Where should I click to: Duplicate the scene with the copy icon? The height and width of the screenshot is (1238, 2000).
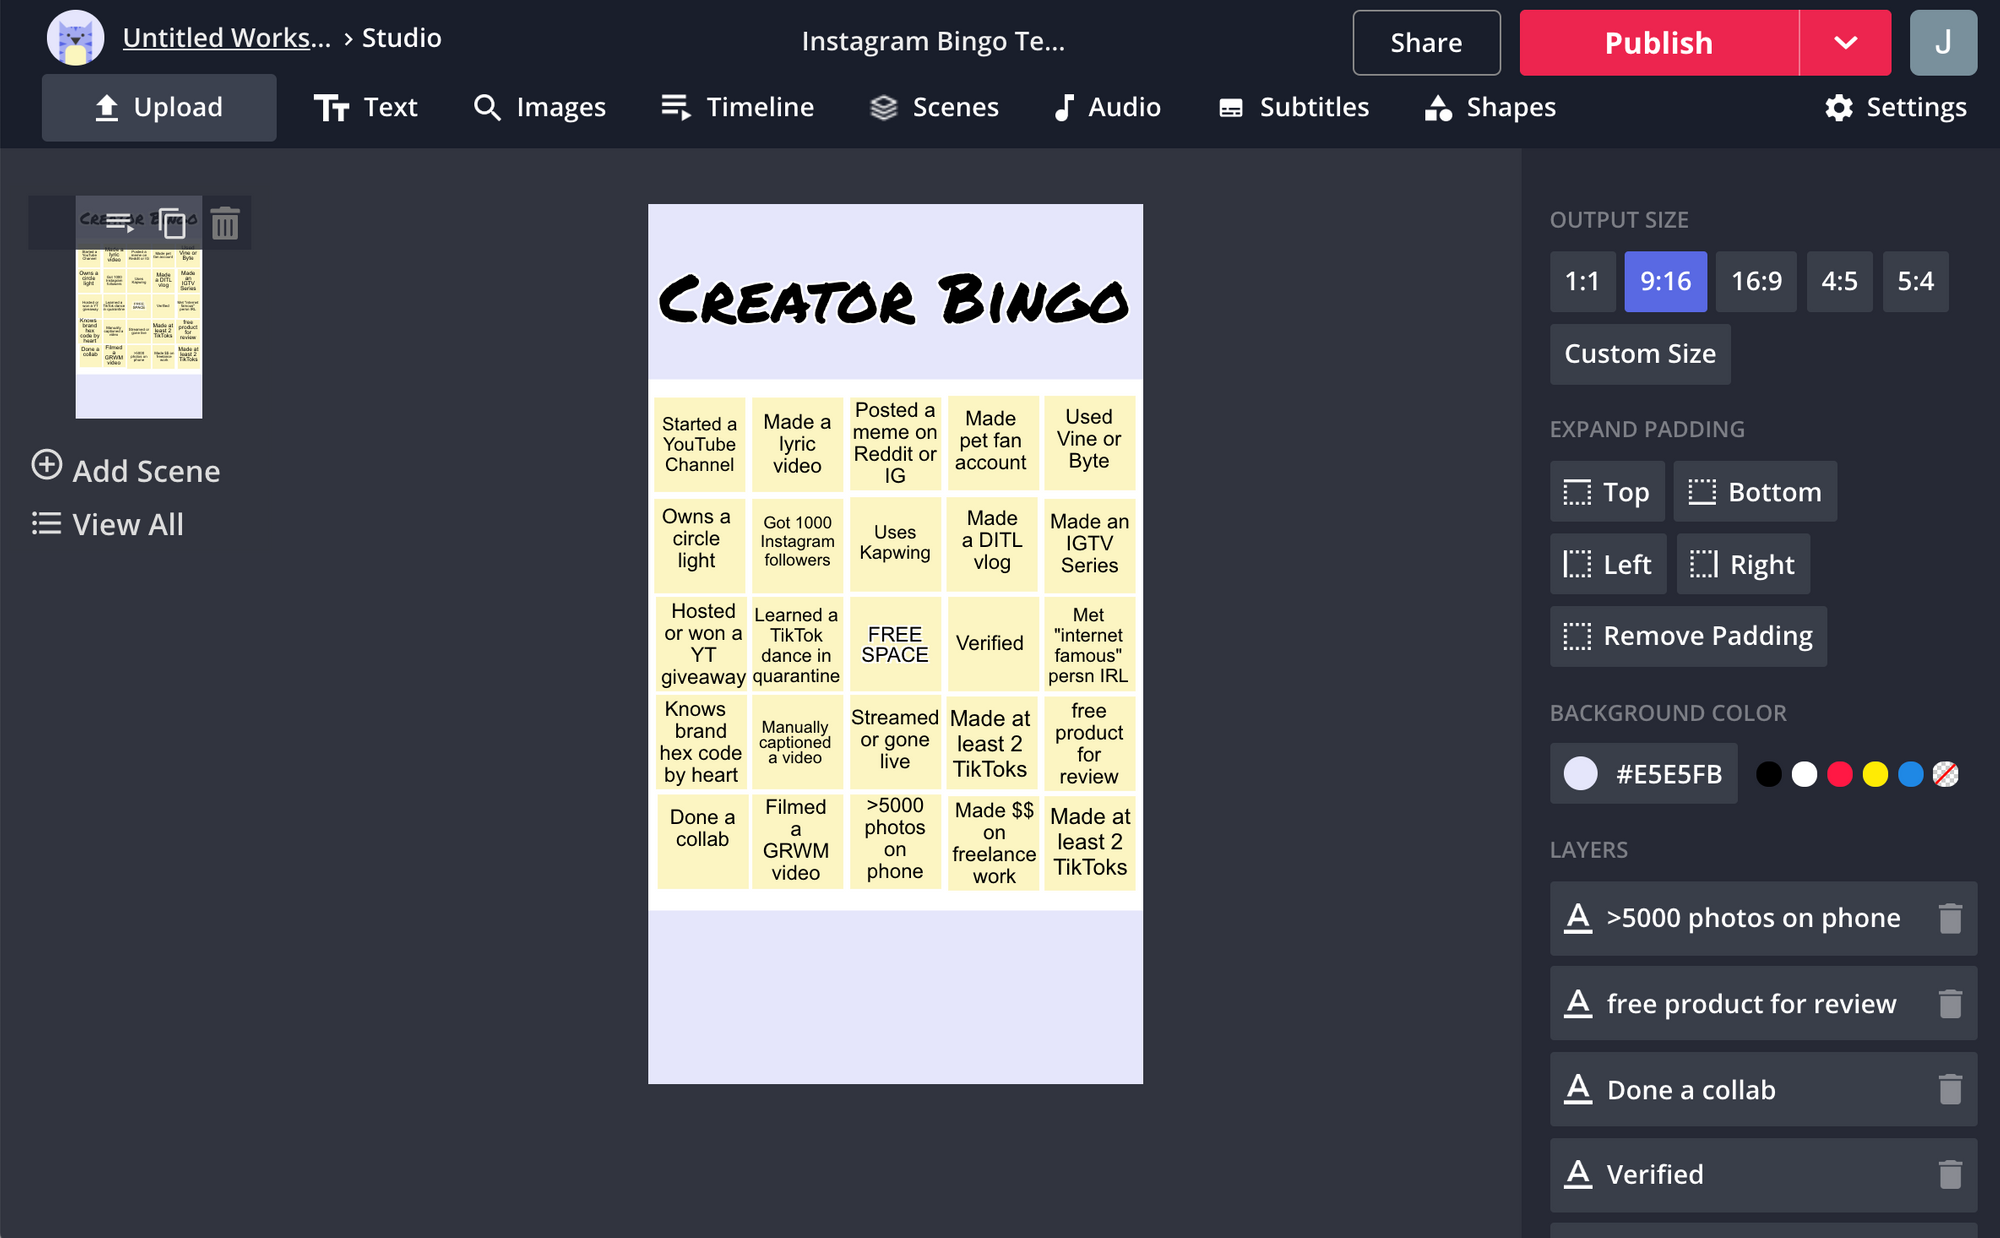(x=172, y=223)
